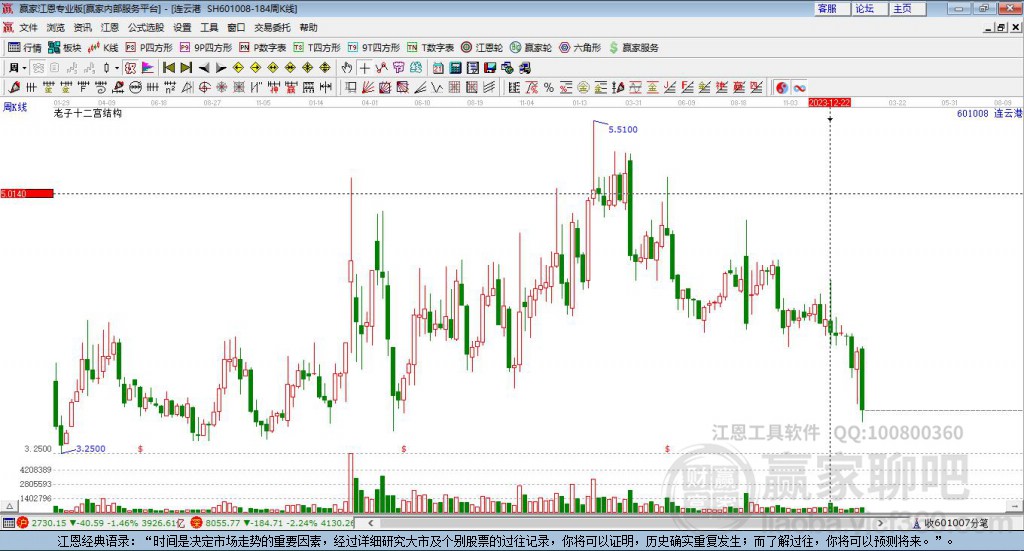Click the red 2023-12-22 date marker

(x=829, y=102)
